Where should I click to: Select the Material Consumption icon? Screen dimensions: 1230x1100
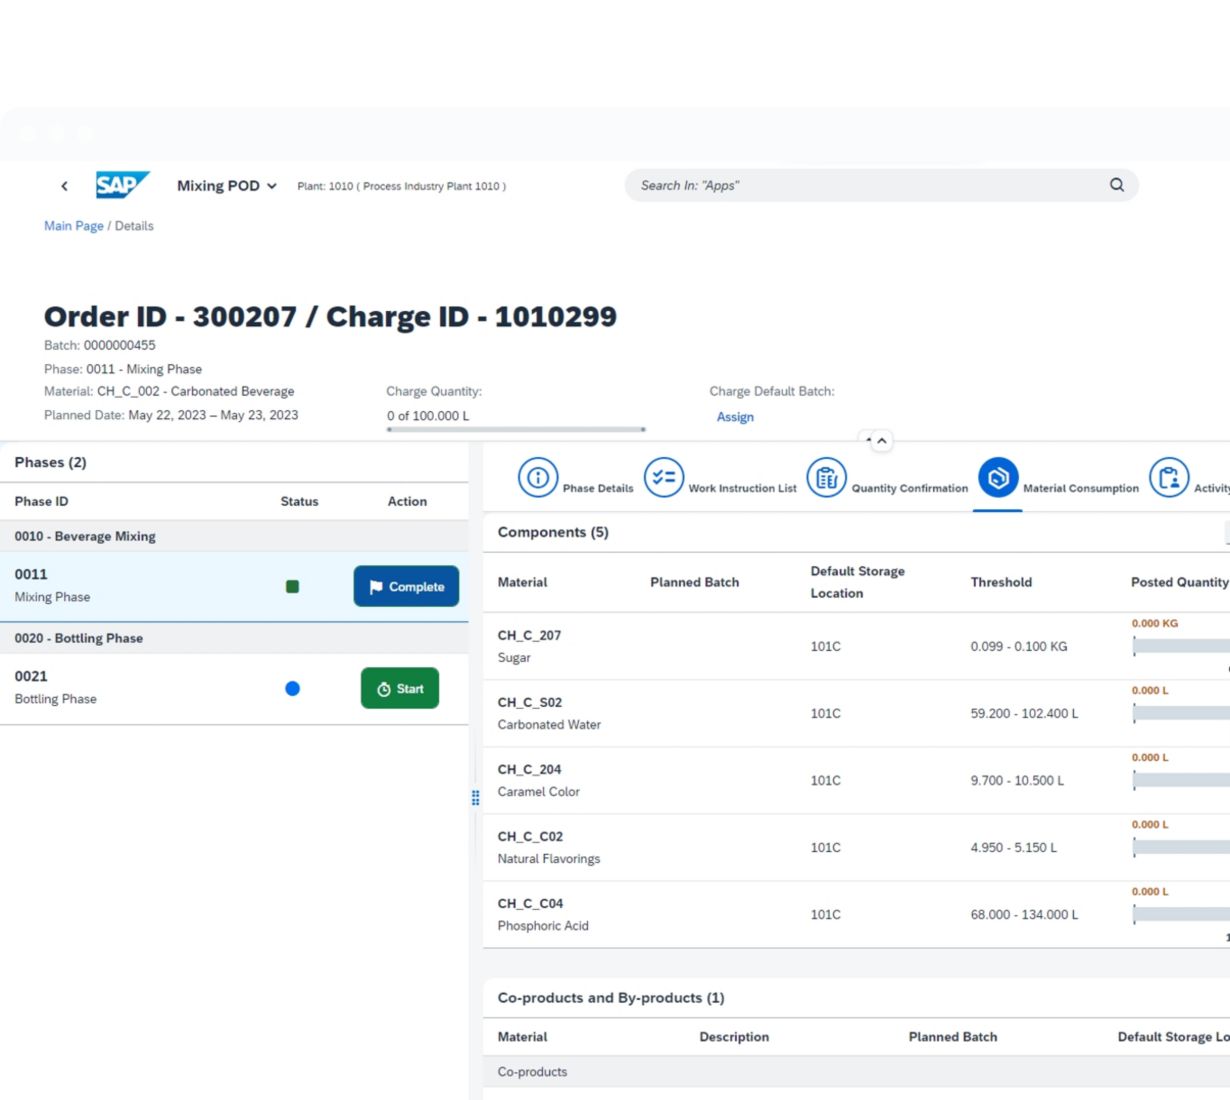[997, 478]
